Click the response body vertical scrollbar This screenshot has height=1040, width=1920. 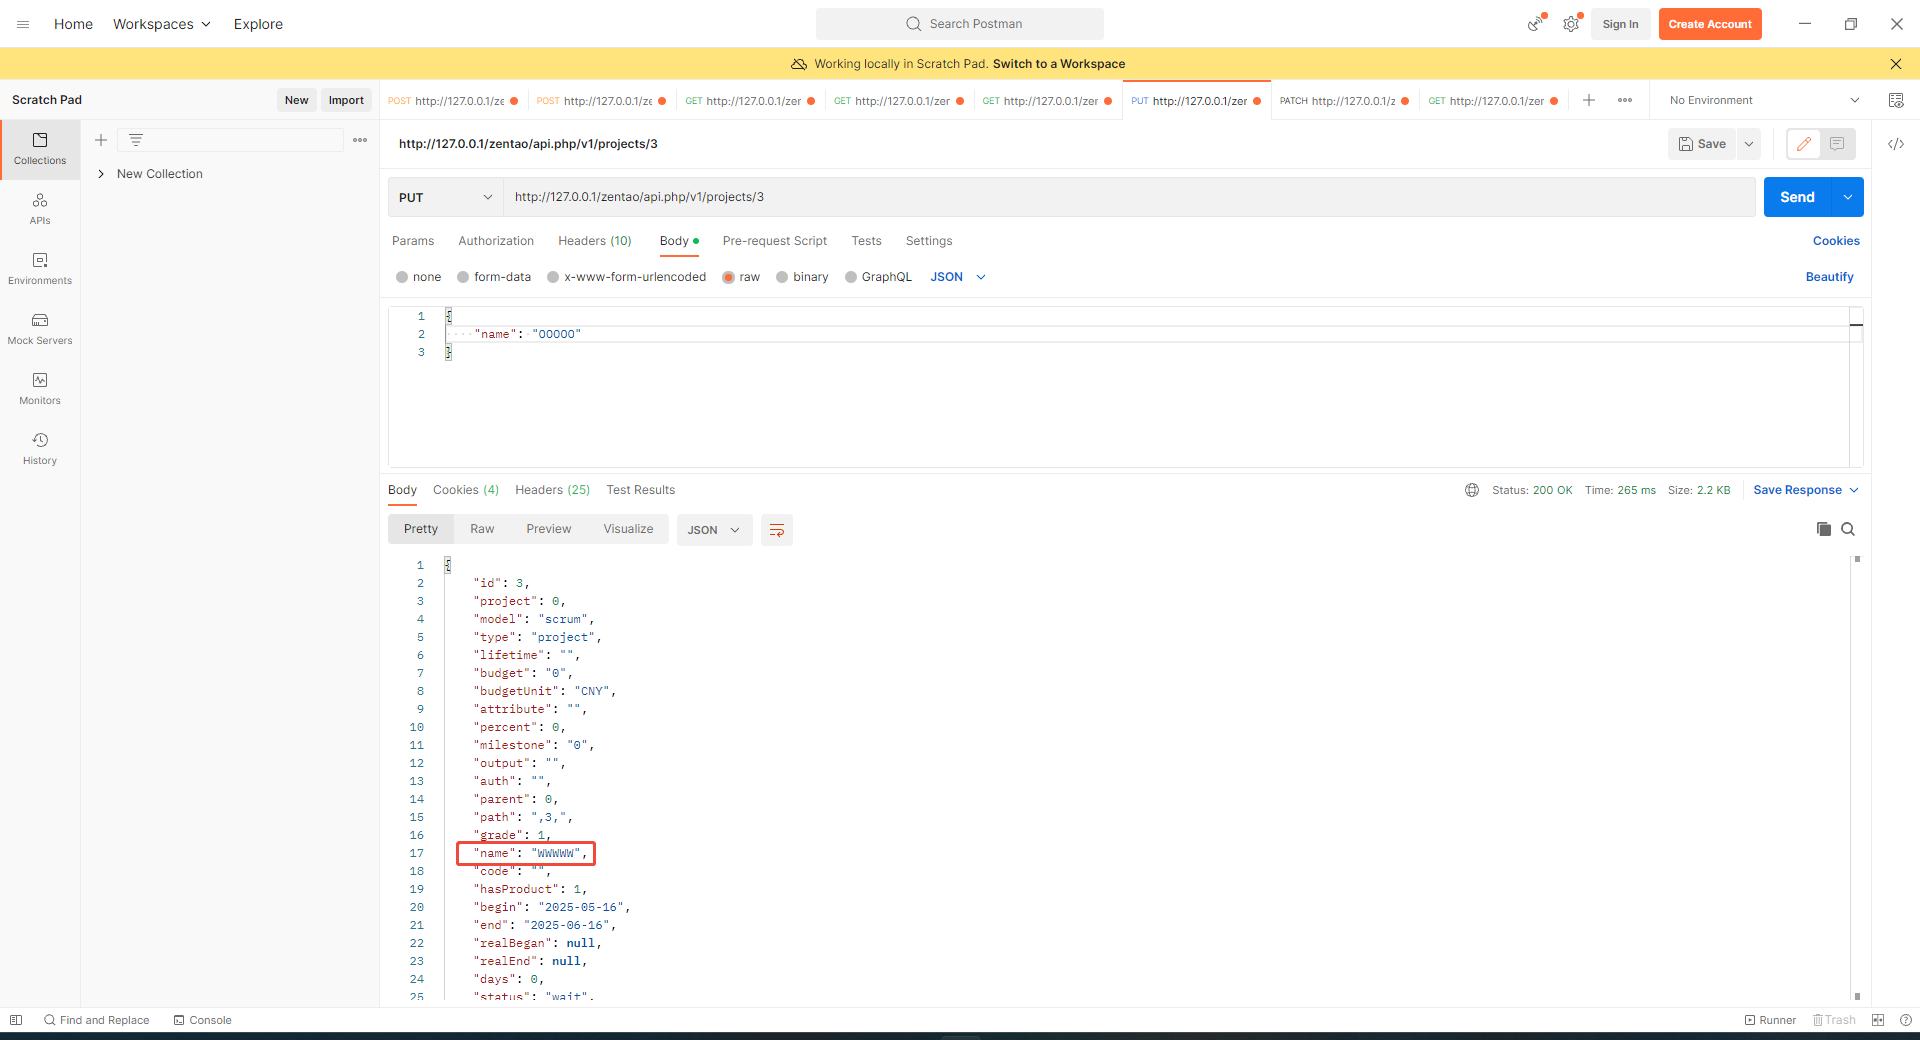[x=1857, y=777]
